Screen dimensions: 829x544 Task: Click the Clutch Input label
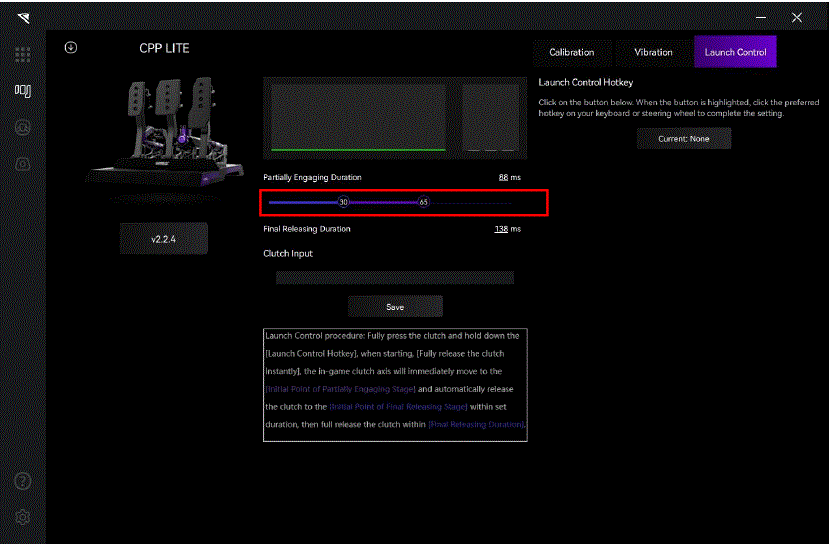[288, 254]
